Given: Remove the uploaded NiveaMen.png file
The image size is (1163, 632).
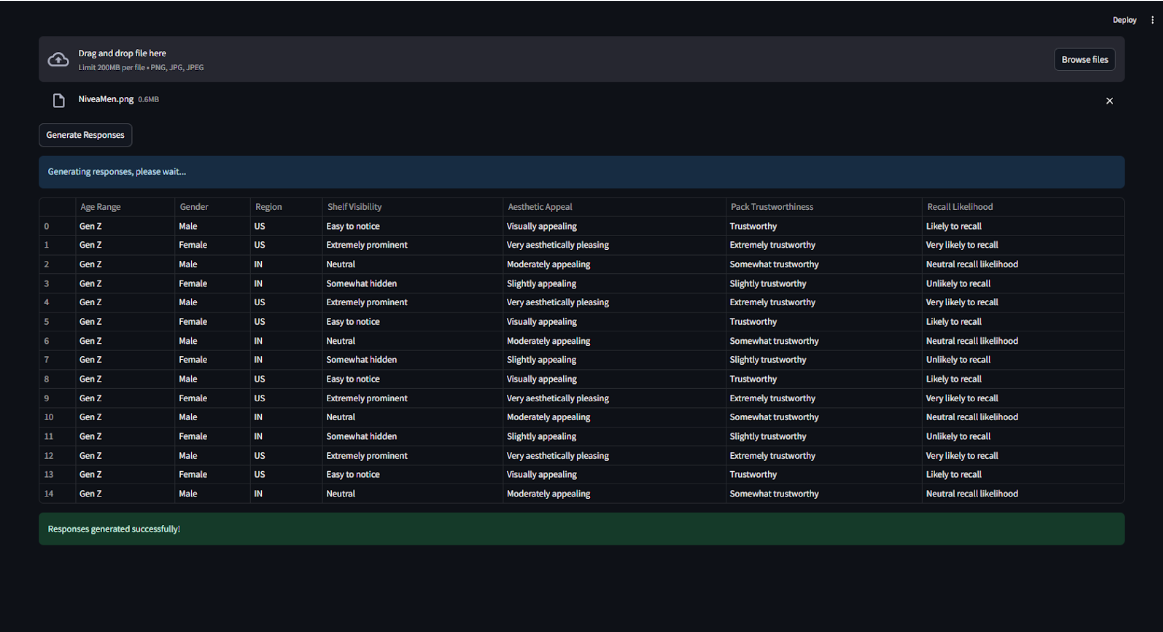Looking at the screenshot, I should click(1110, 101).
